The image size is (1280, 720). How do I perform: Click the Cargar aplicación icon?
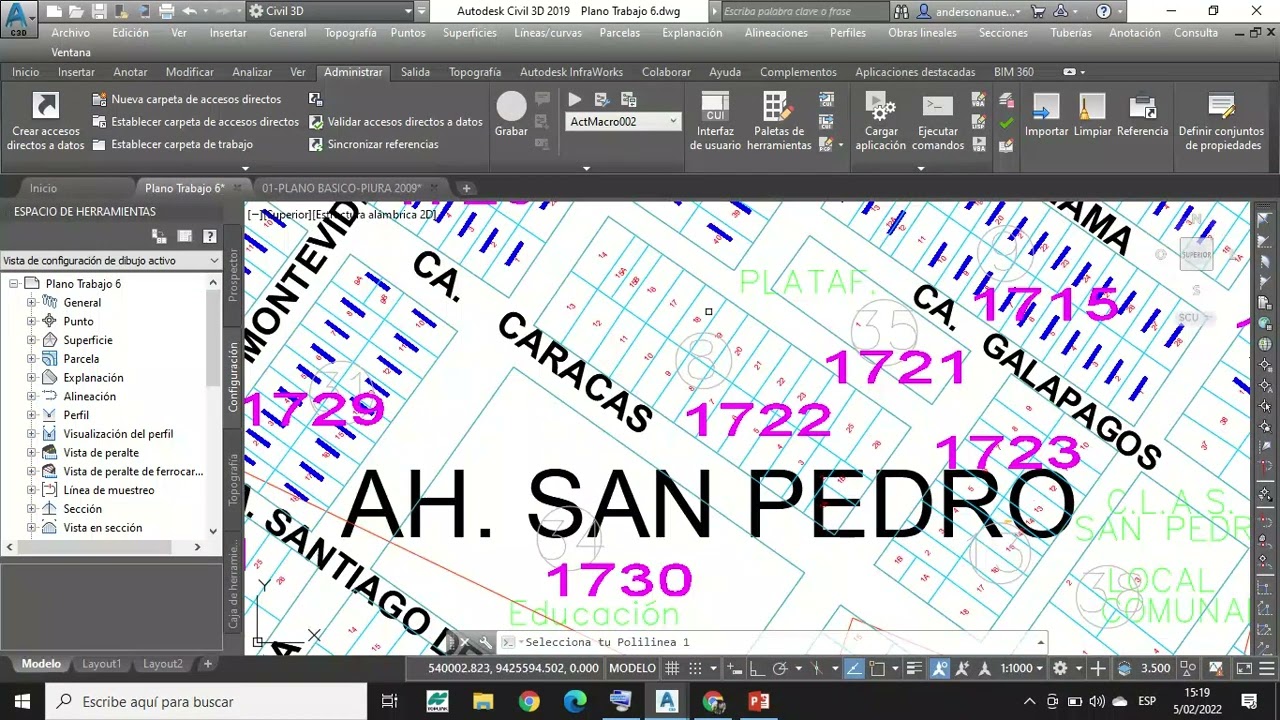[x=880, y=105]
